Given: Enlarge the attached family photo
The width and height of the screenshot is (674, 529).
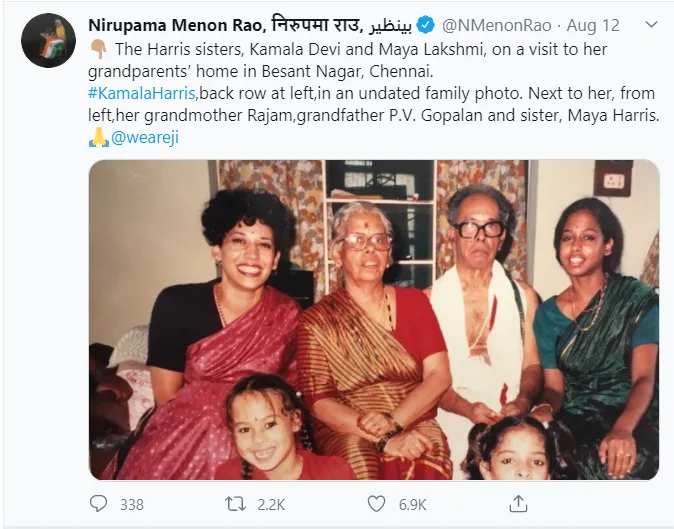Looking at the screenshot, I should (x=373, y=320).
